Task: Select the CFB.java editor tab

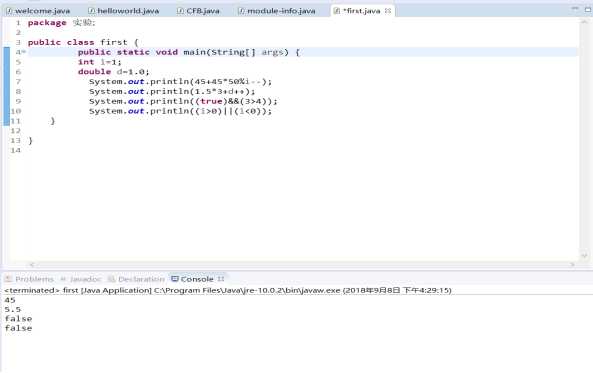Action: coord(199,11)
